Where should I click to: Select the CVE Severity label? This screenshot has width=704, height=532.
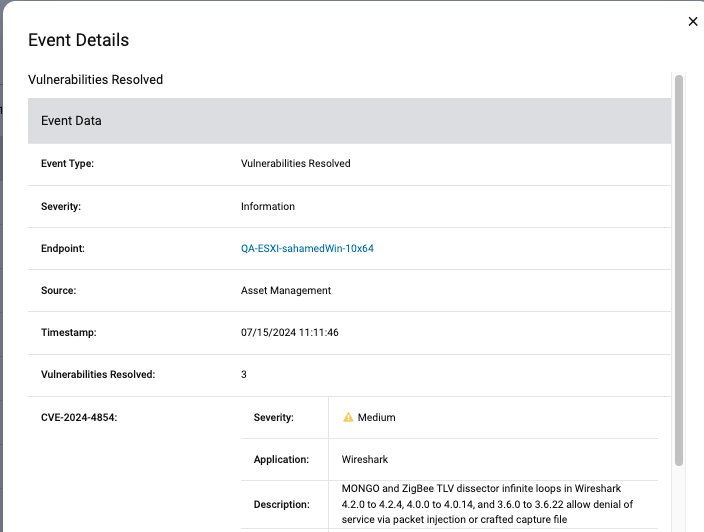pyautogui.click(x=273, y=417)
